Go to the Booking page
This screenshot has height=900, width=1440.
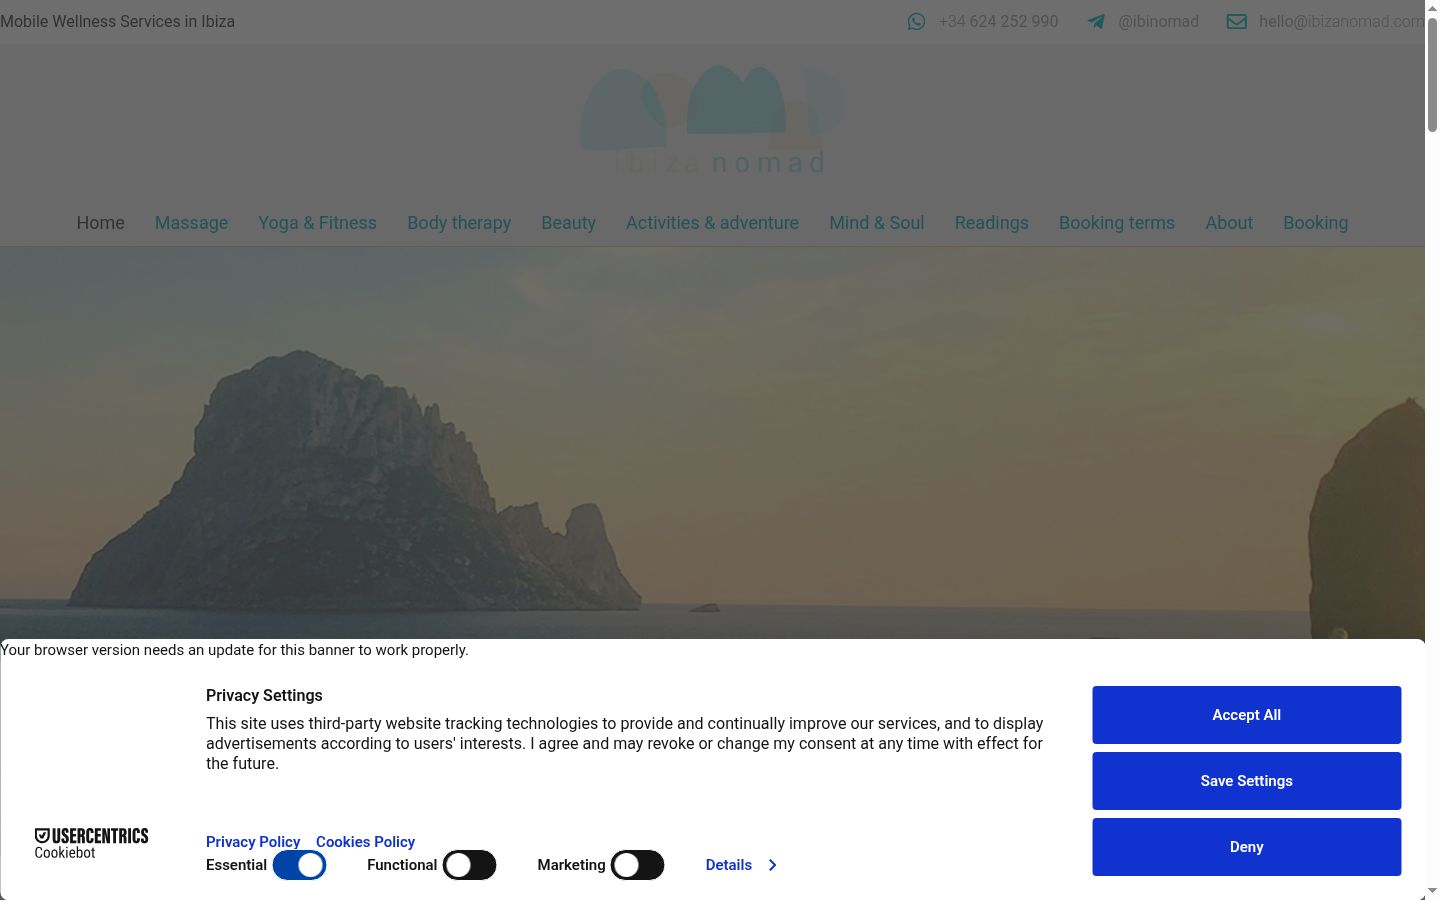point(1316,223)
